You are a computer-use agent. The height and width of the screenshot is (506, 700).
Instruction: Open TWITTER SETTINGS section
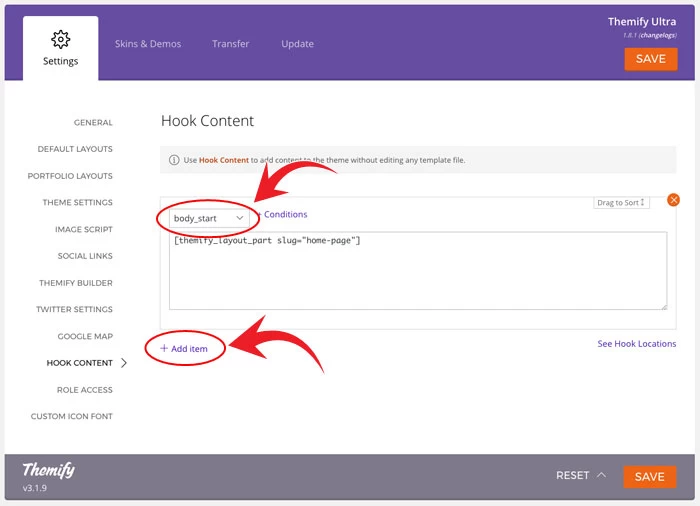click(74, 309)
